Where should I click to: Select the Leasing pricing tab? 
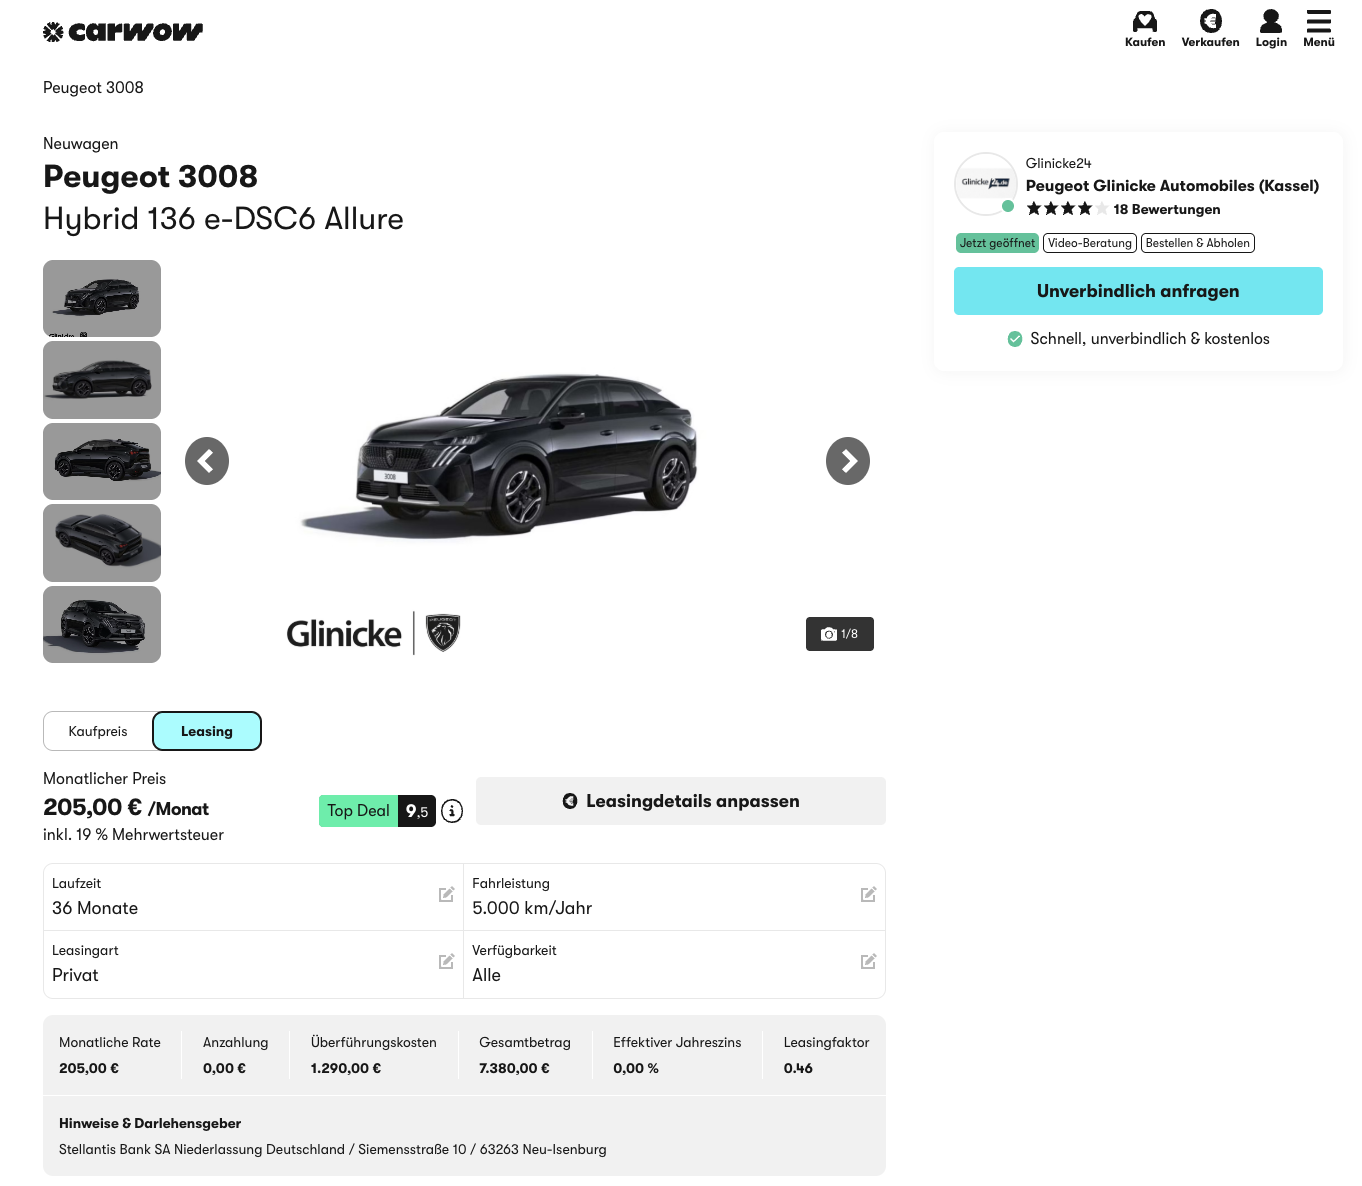pos(207,731)
